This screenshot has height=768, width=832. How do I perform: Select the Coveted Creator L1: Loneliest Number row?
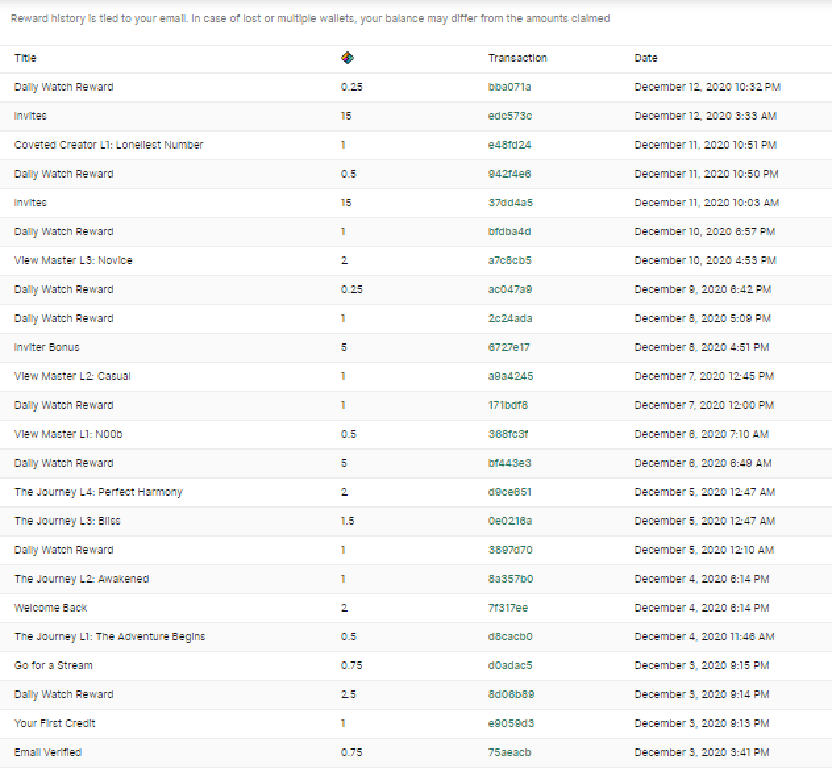[x=416, y=145]
